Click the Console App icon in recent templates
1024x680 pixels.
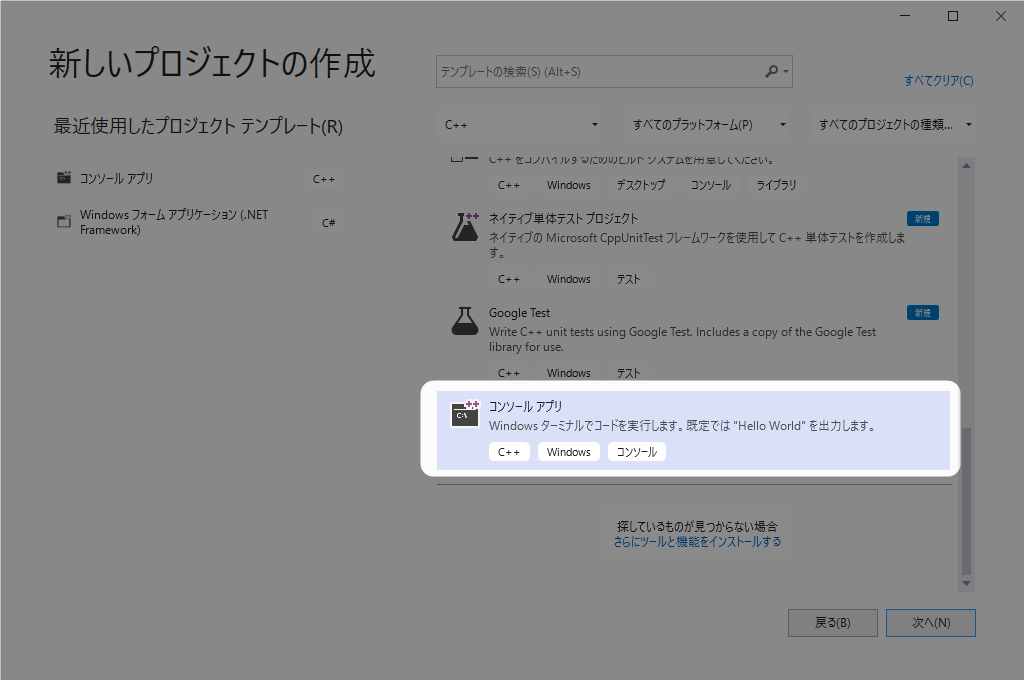coord(64,178)
